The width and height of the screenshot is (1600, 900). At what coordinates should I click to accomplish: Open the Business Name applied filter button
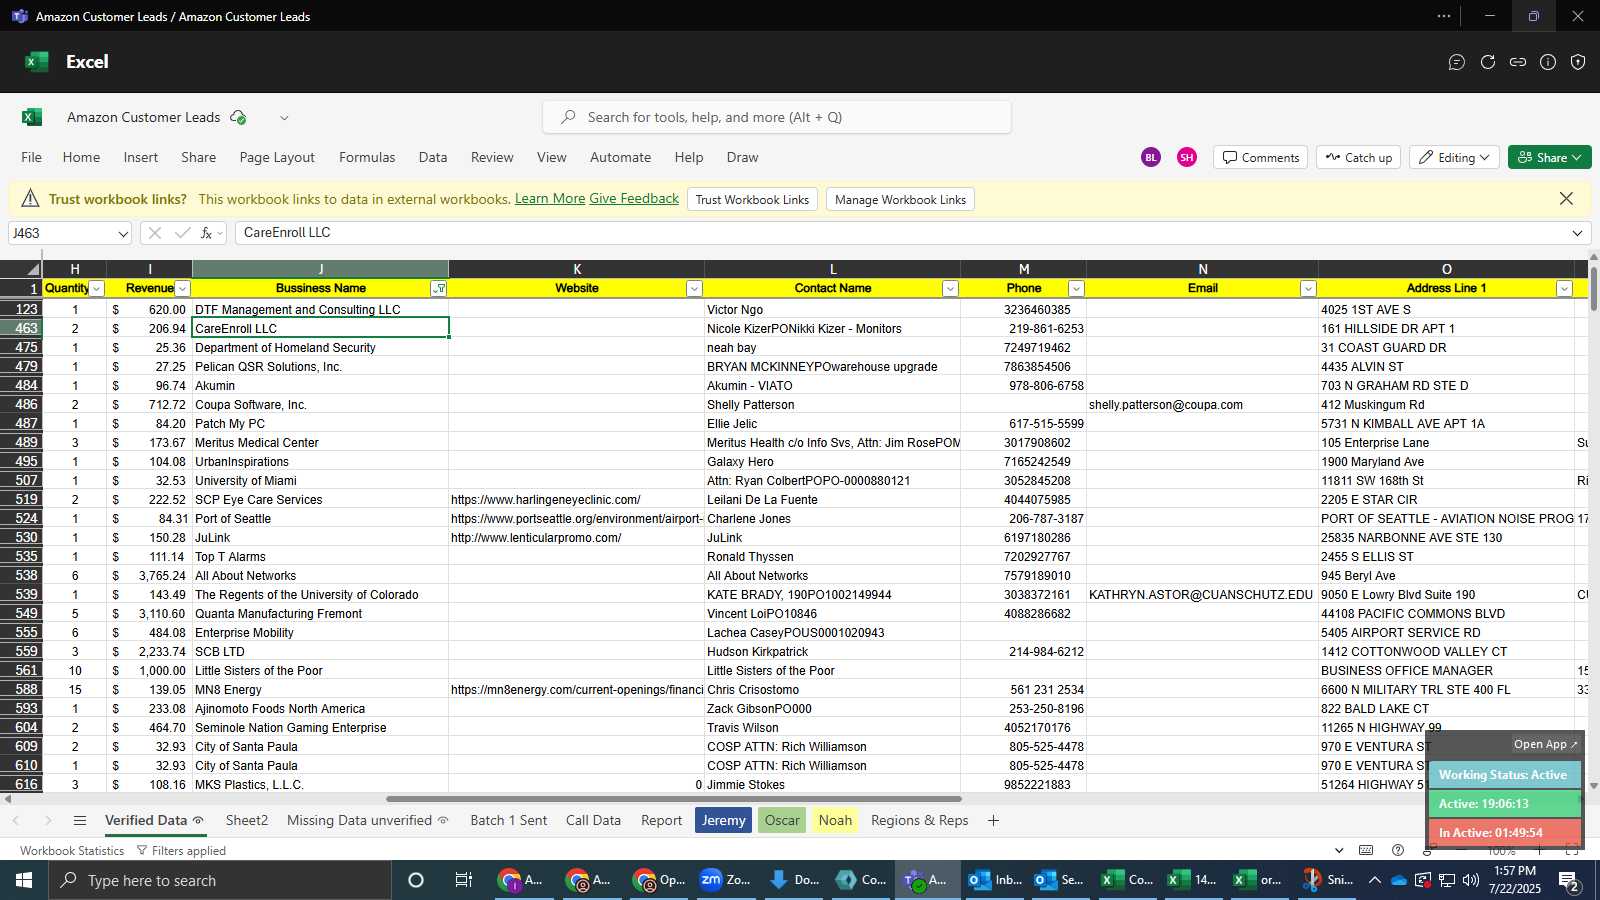(x=438, y=289)
